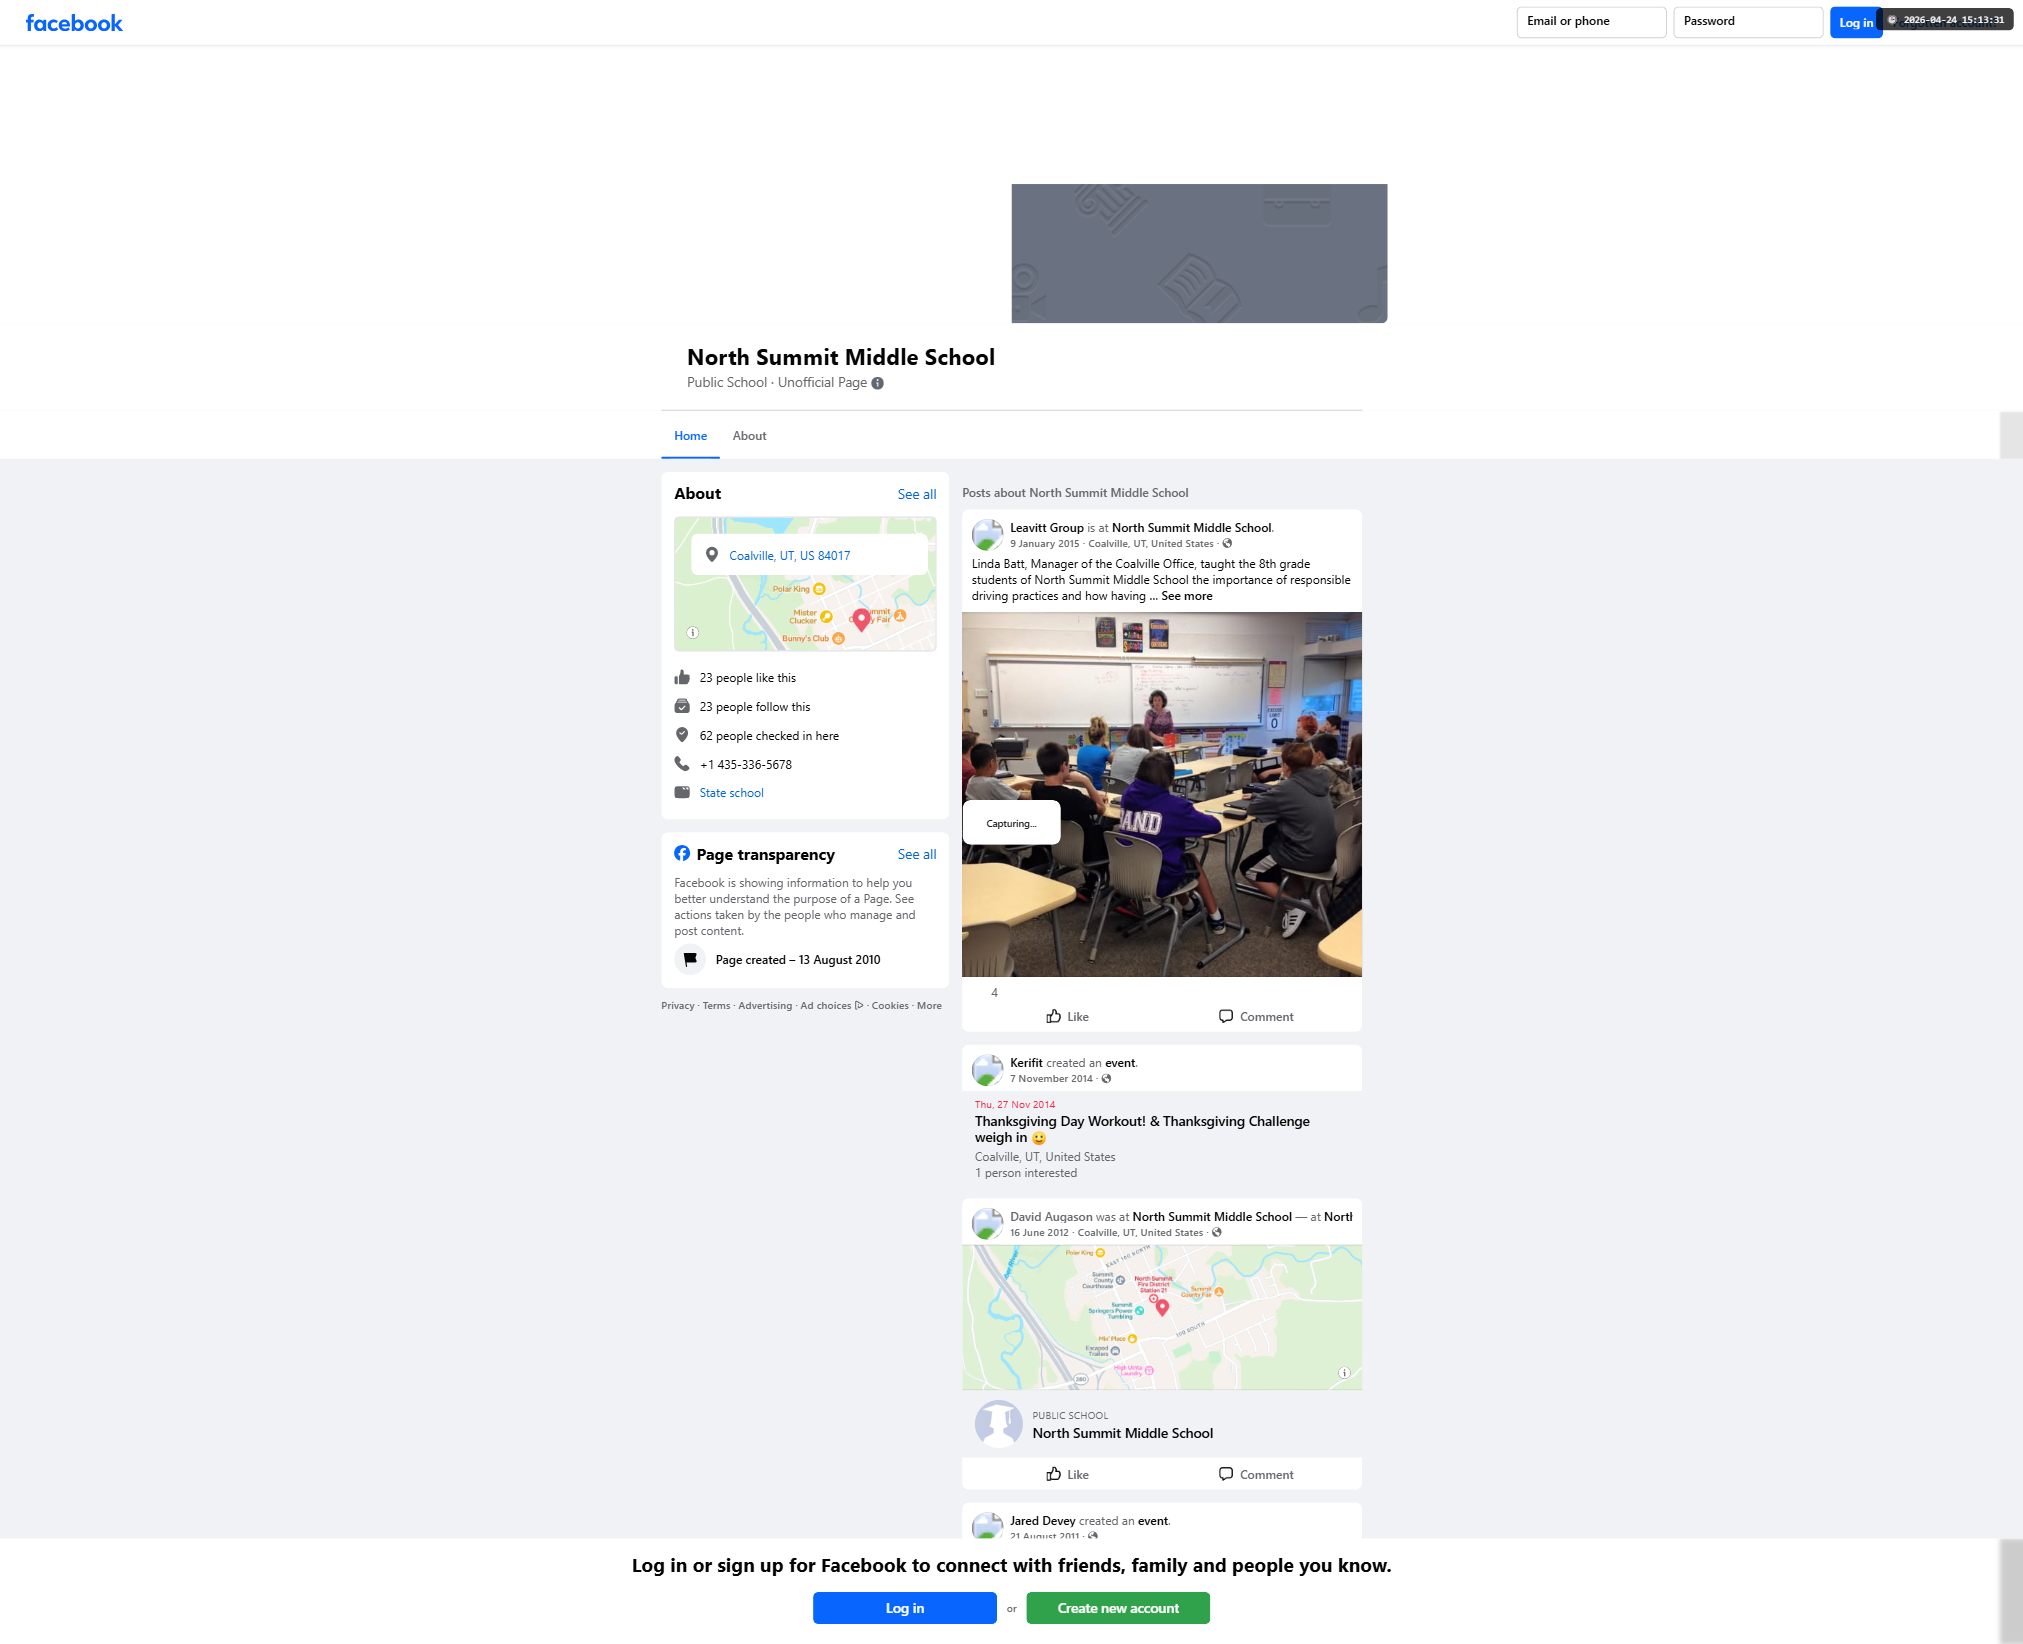
Task: Click the Log in button in the top bar
Action: coord(1856,23)
